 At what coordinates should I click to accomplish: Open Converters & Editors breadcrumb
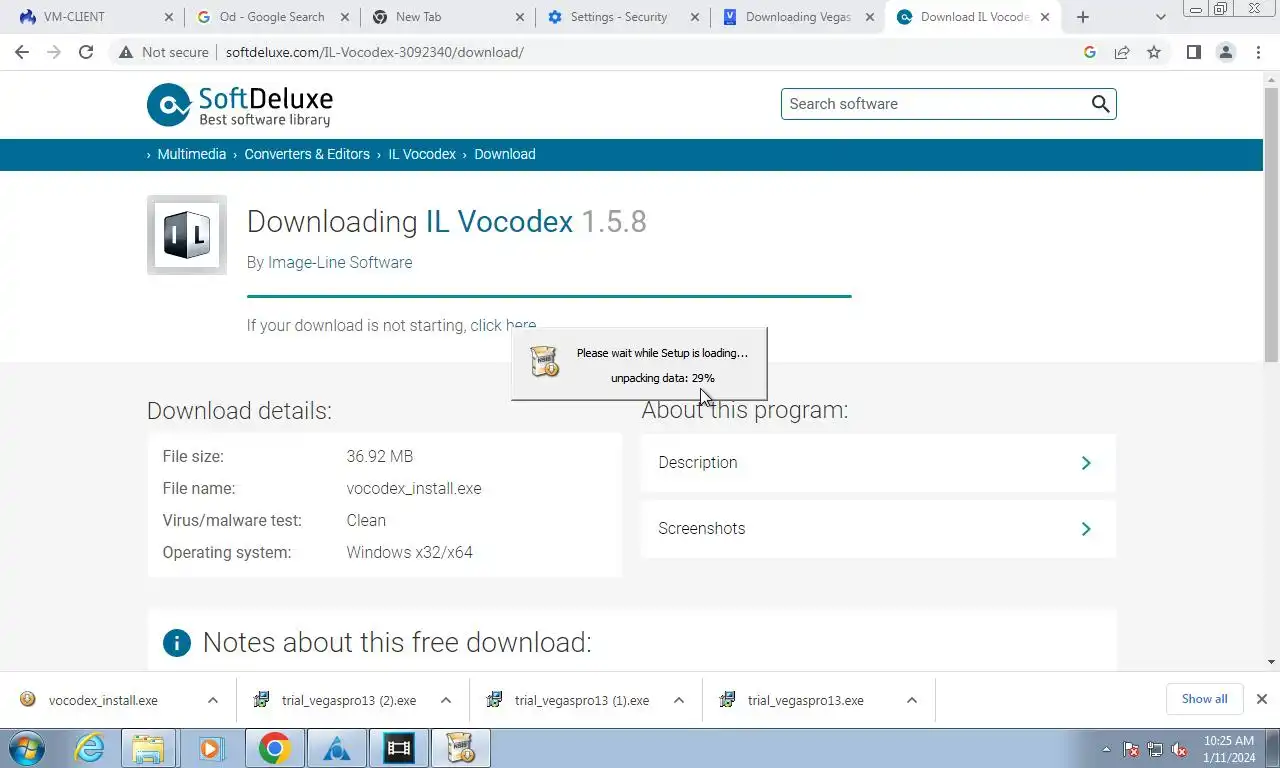click(x=307, y=154)
